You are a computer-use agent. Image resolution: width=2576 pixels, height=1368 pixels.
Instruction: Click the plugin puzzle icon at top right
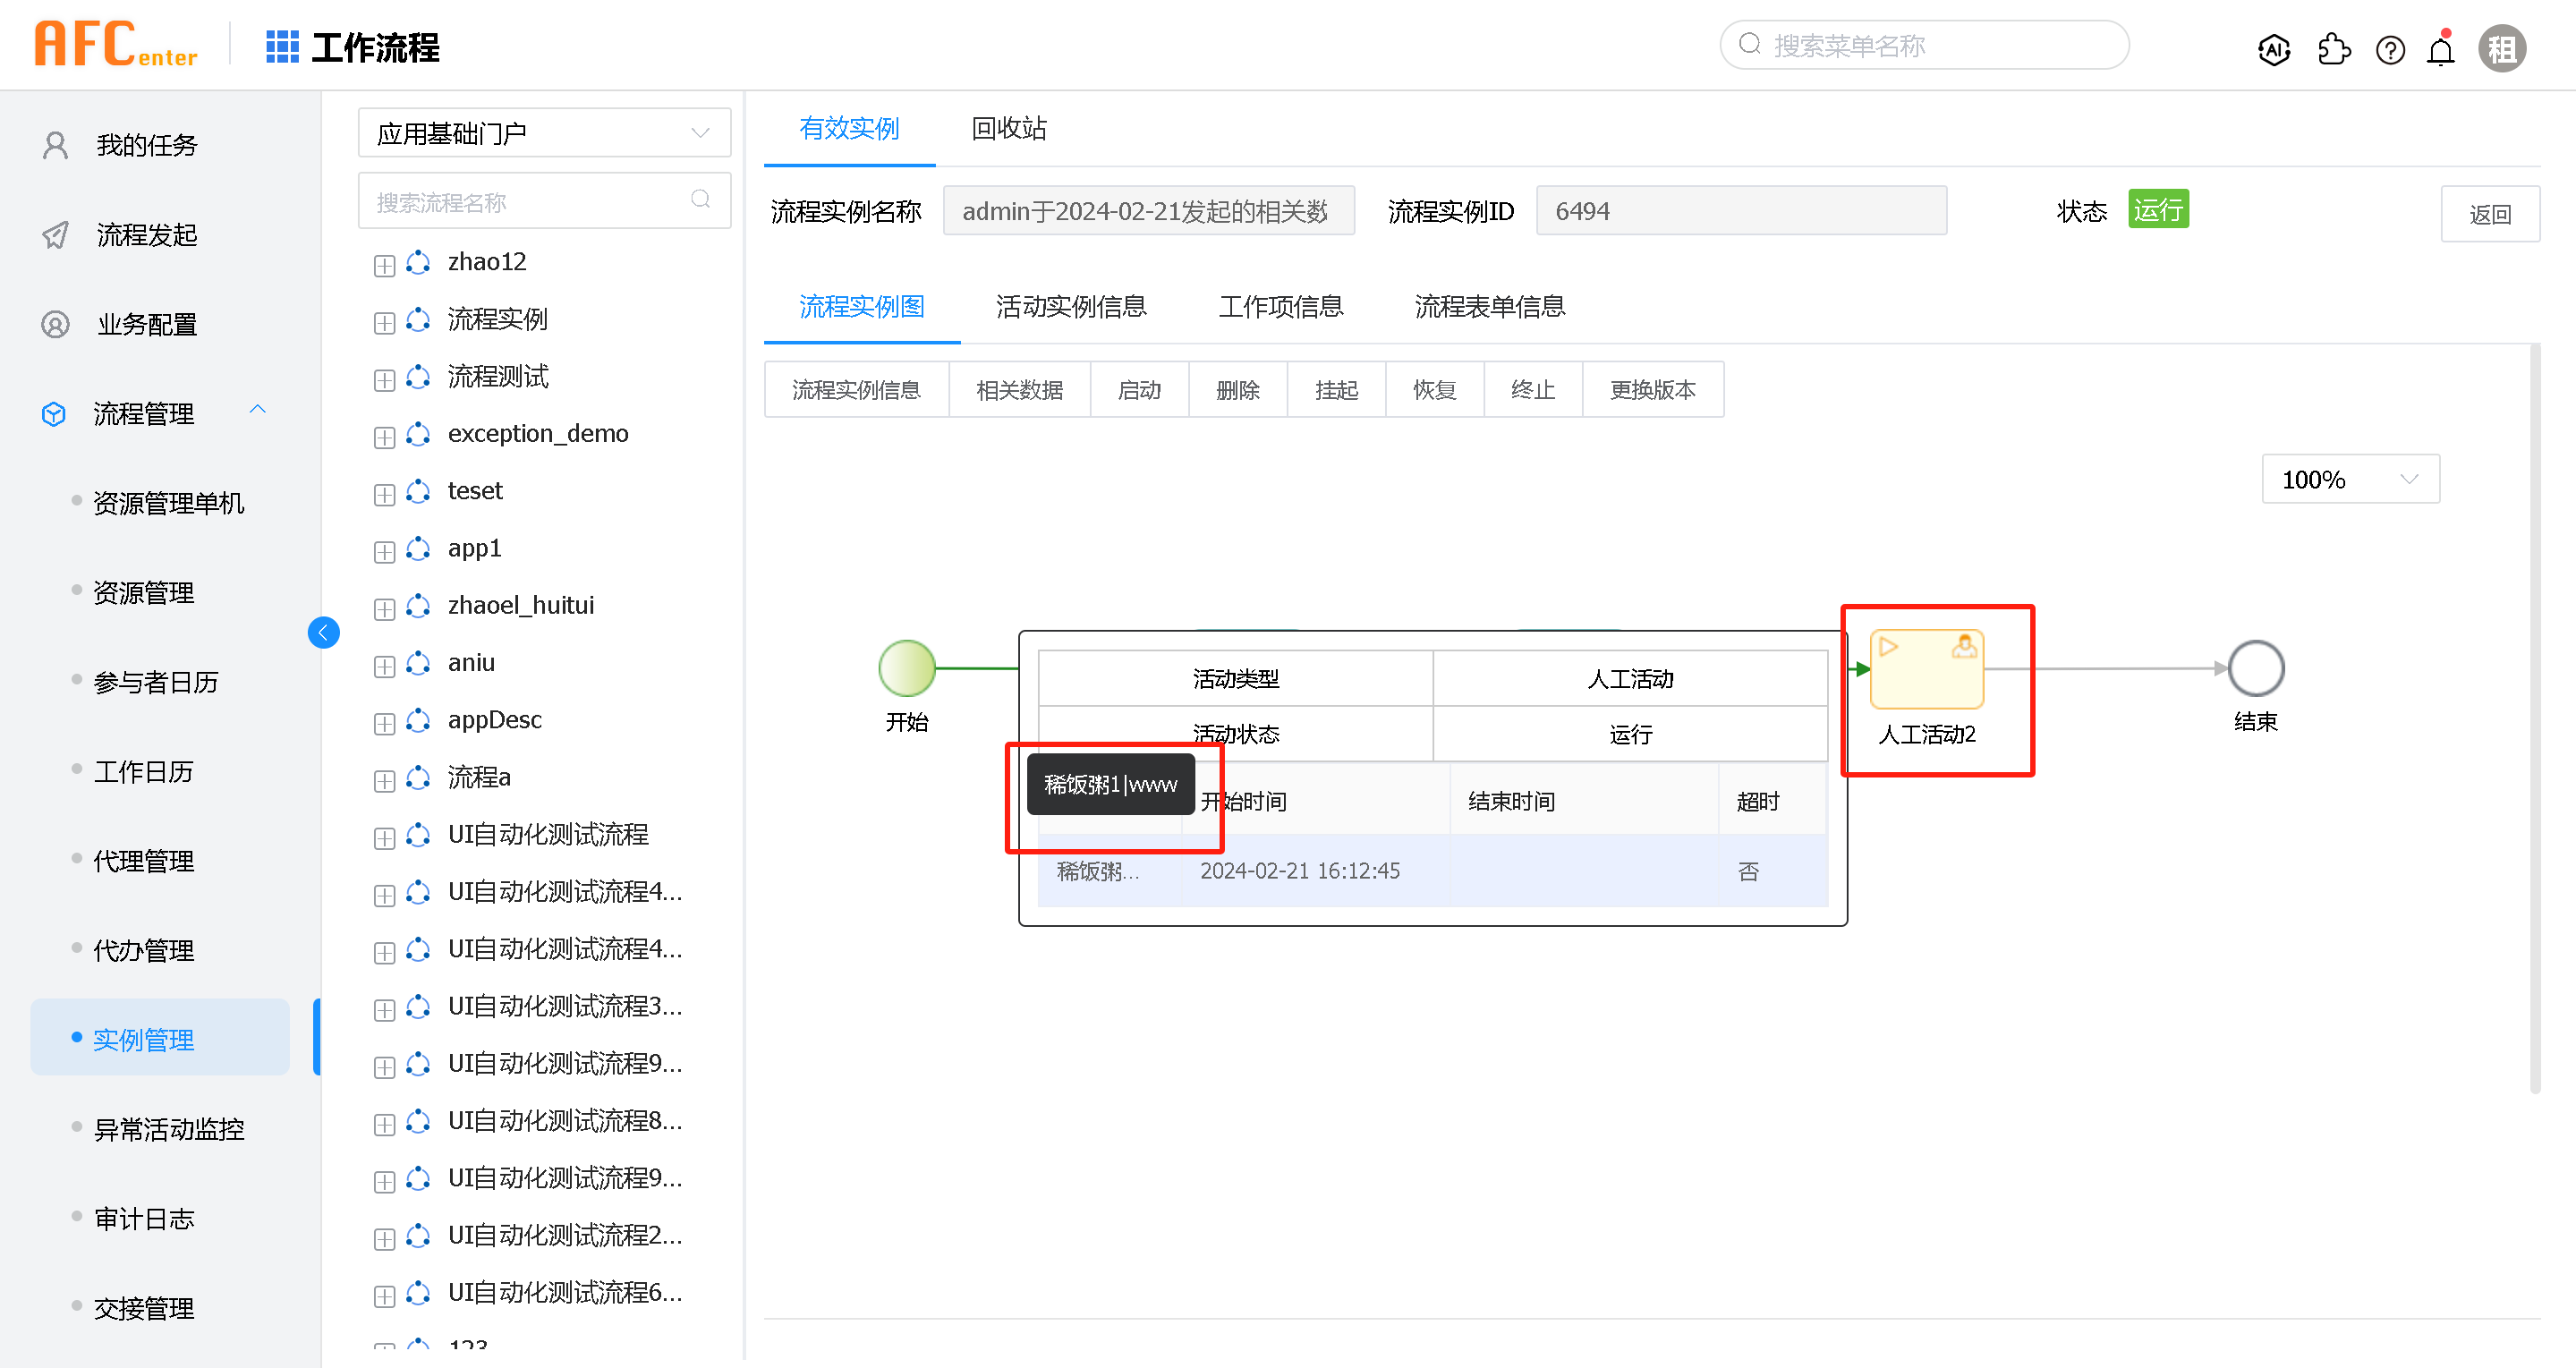2334,48
